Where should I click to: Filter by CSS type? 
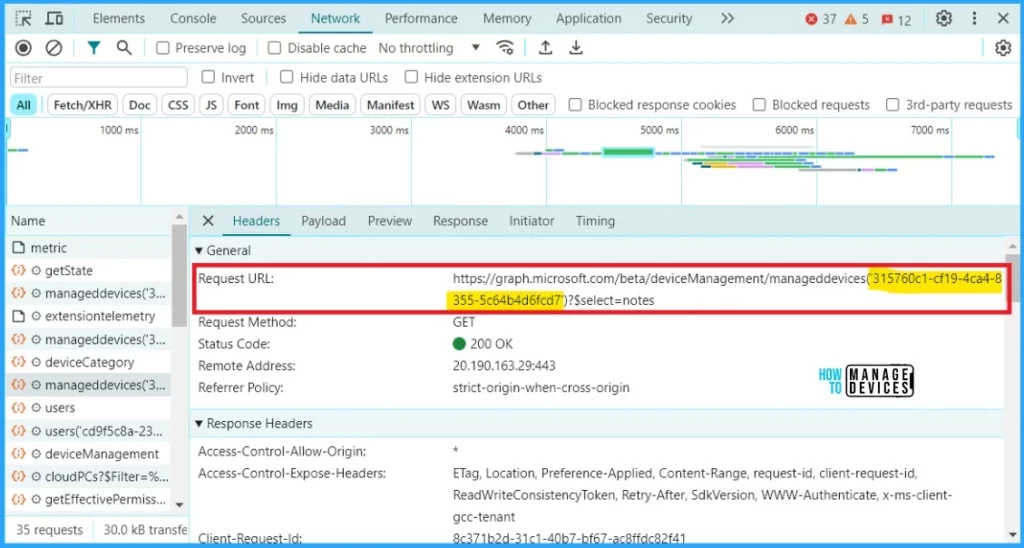[178, 105]
